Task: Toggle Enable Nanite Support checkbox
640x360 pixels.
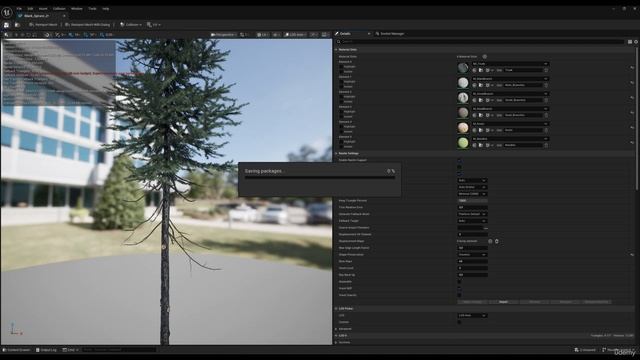Action: [x=459, y=160]
